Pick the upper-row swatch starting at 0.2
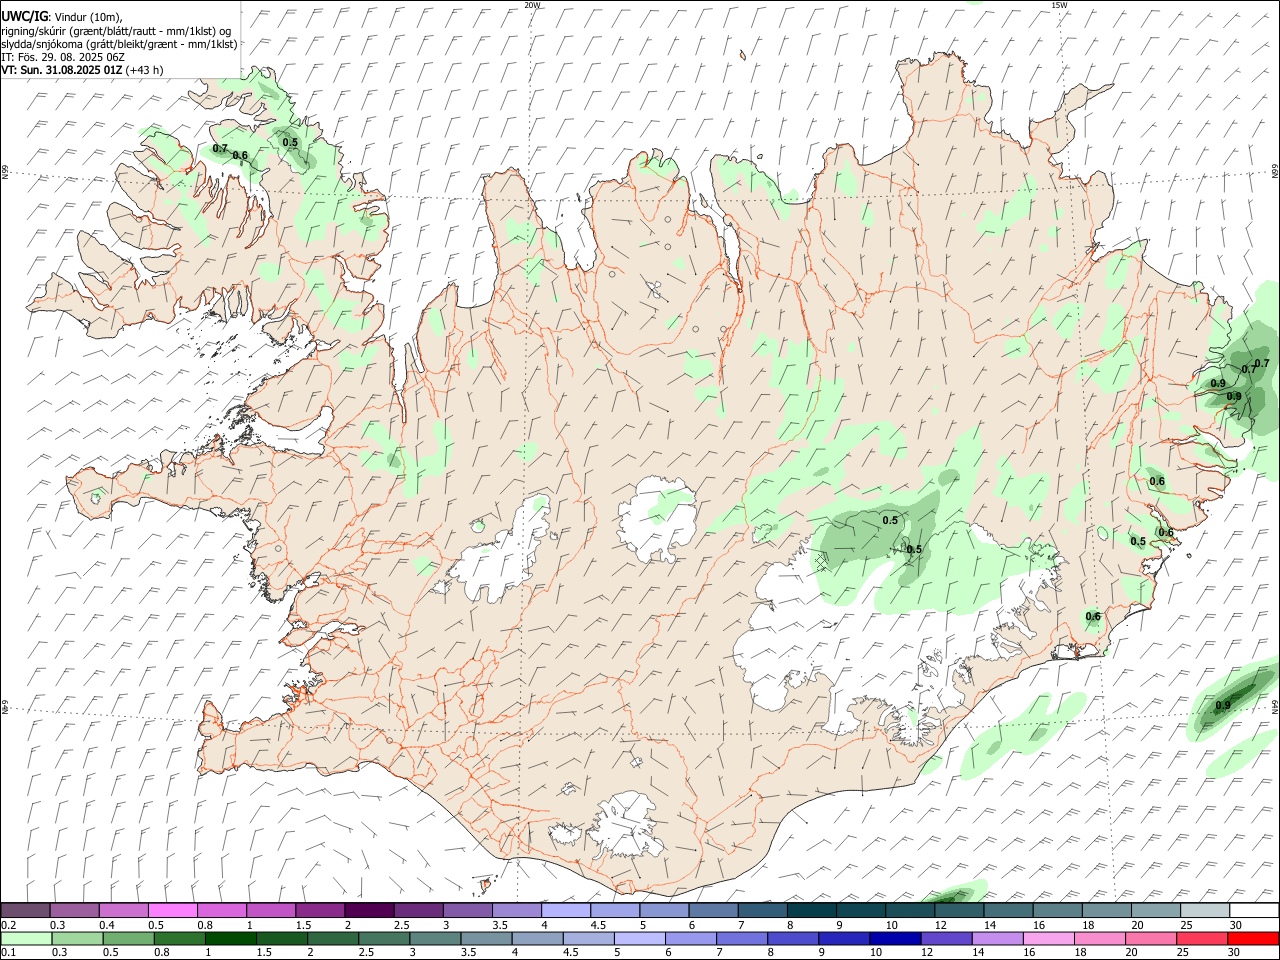 [25, 910]
